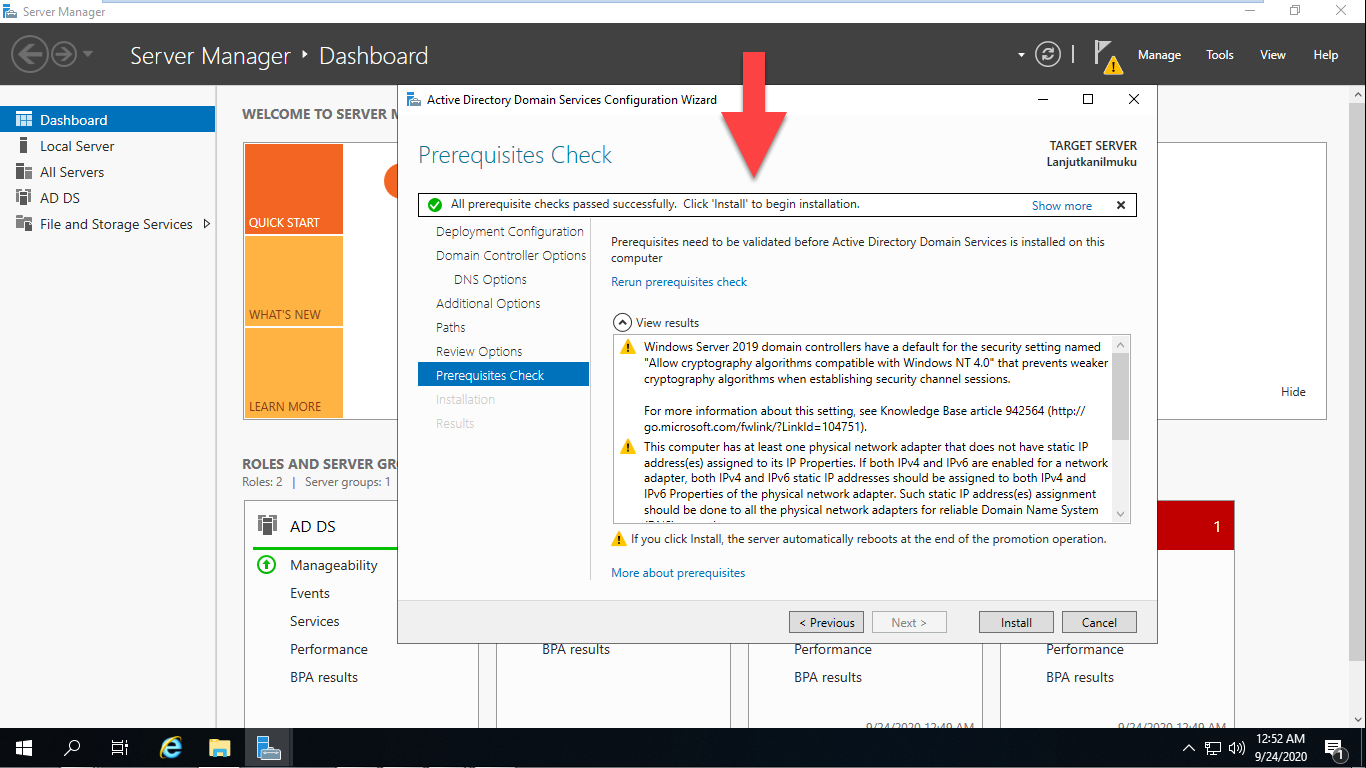1366x768 pixels.
Task: Dismiss the prerequisite checks passed notification
Action: coord(1121,205)
